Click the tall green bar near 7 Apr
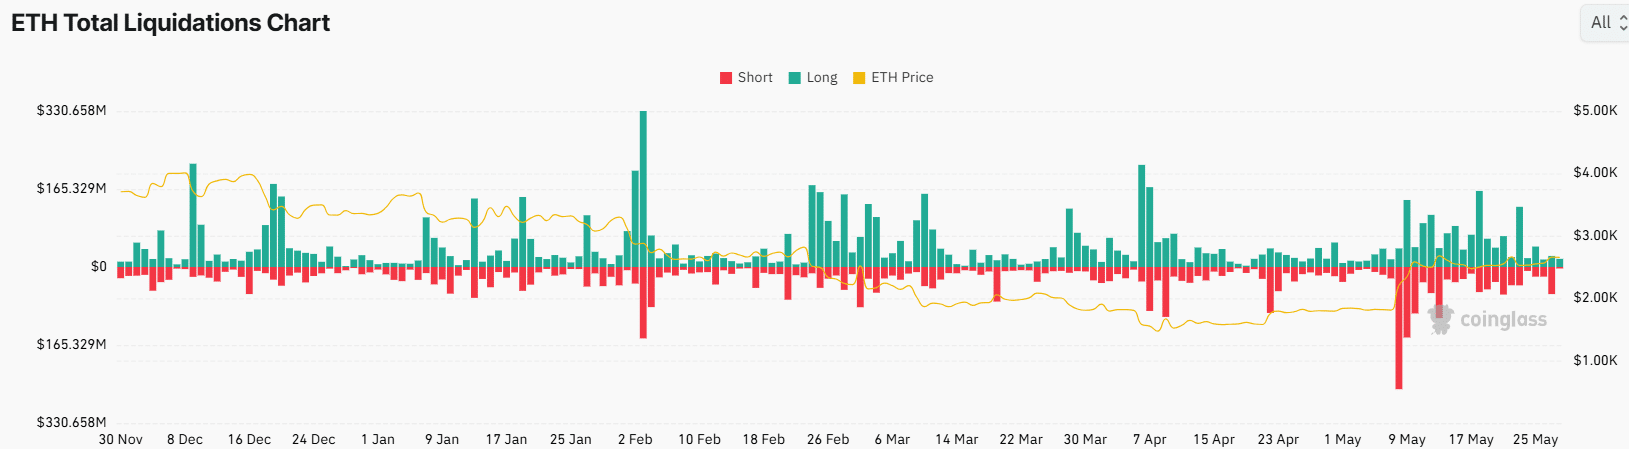 [1141, 216]
